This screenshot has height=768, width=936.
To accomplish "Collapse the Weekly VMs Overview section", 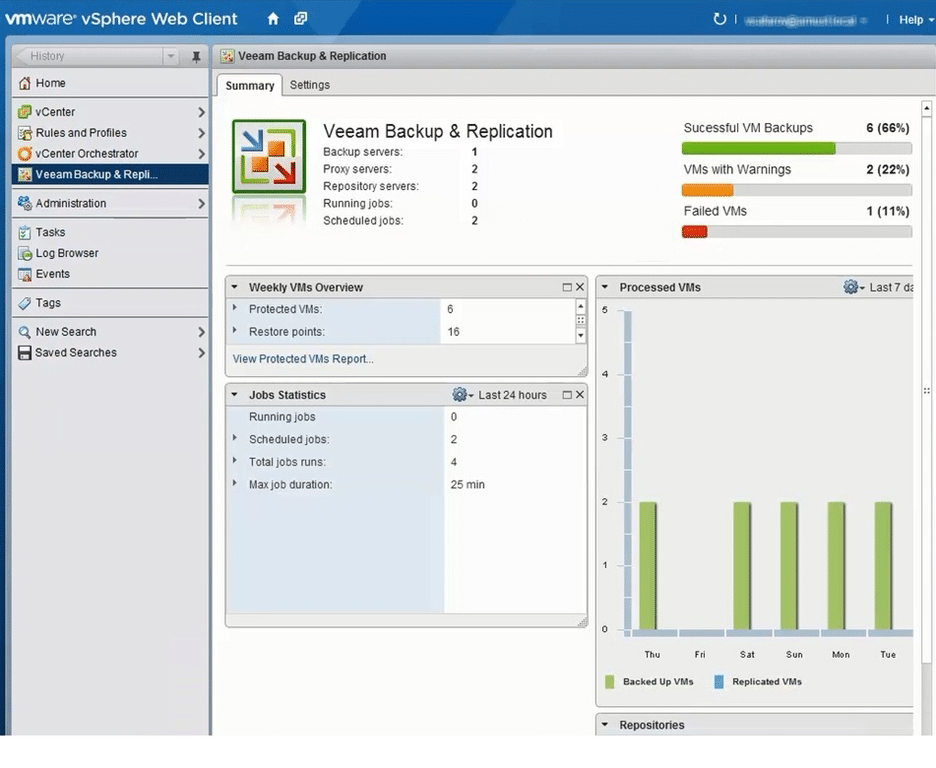I will point(234,287).
